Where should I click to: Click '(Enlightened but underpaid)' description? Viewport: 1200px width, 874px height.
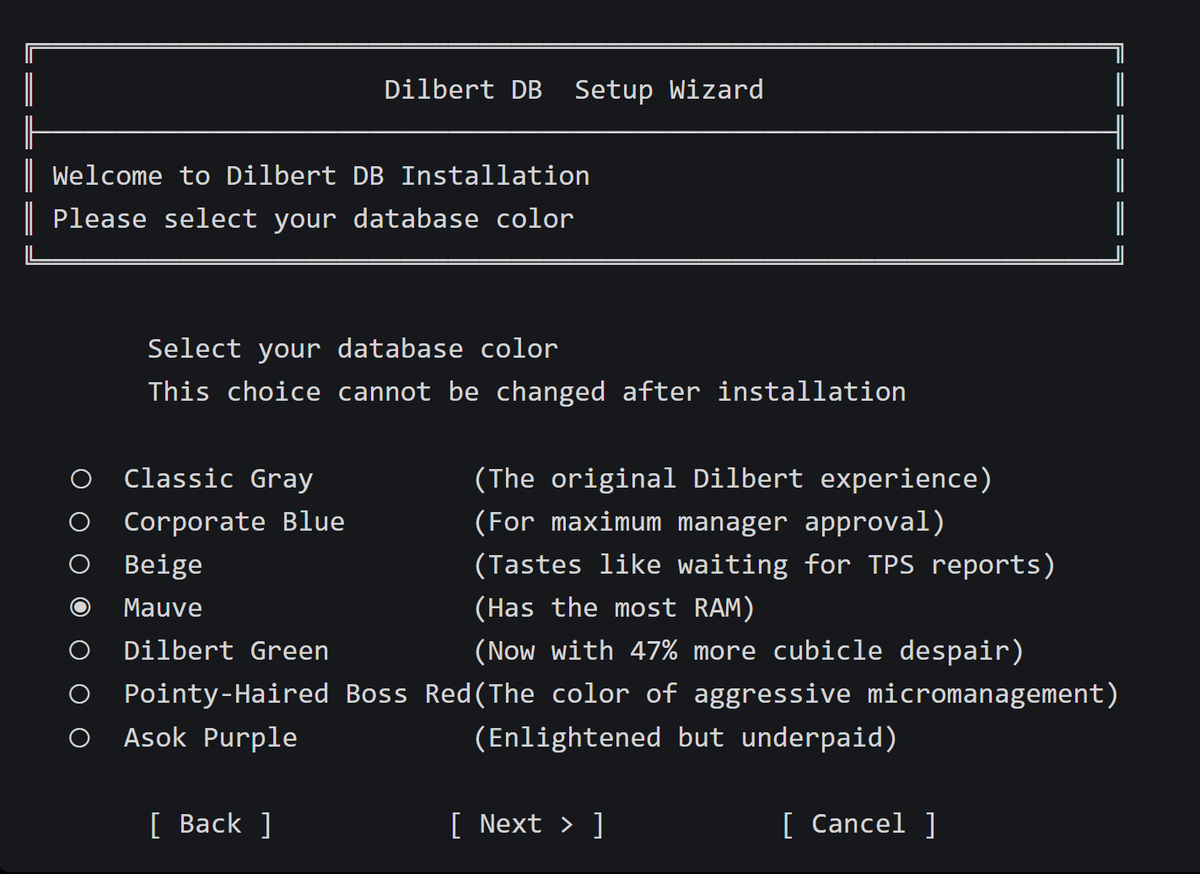click(685, 738)
